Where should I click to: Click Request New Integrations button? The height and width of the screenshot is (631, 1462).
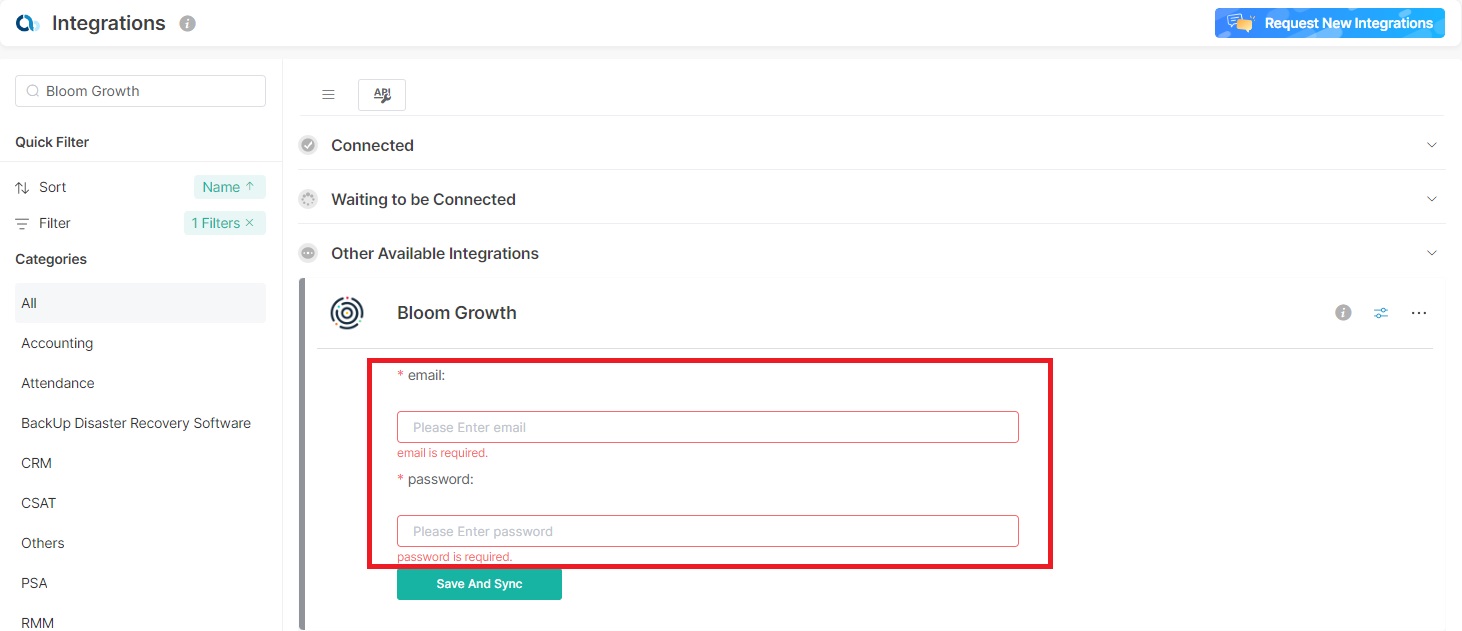click(1329, 23)
